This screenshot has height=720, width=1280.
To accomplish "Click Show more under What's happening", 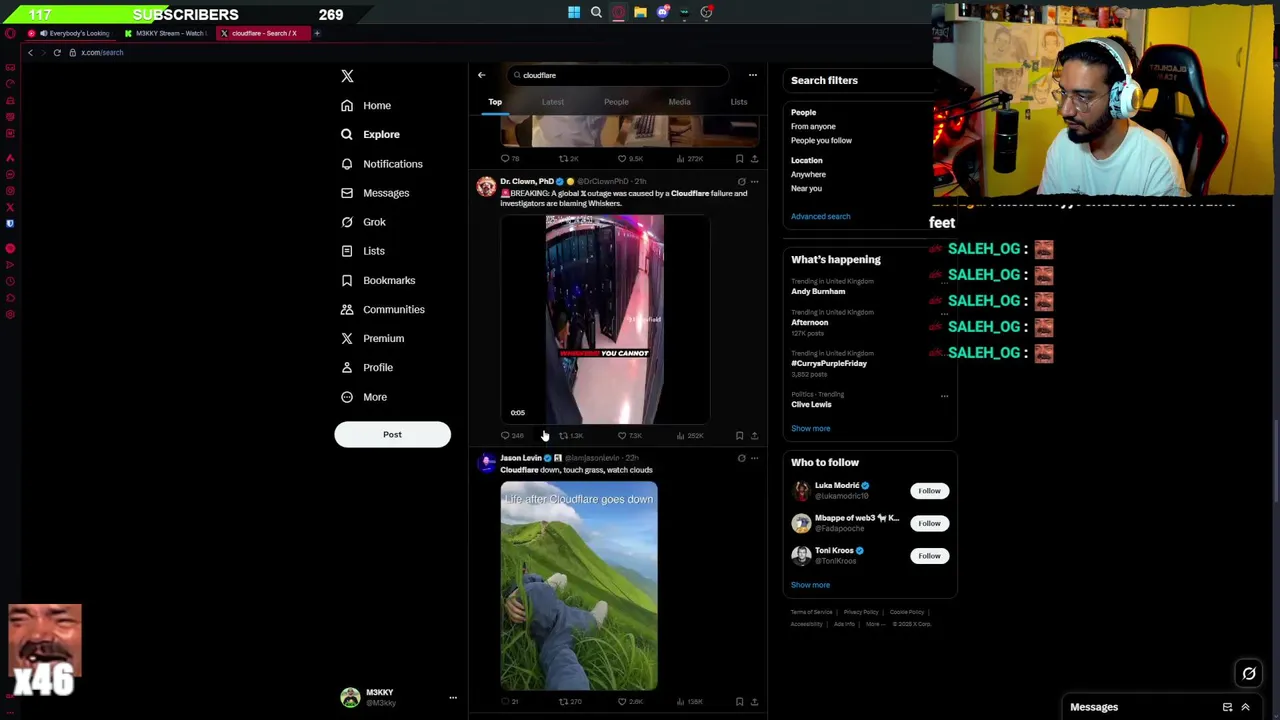I will 811,428.
